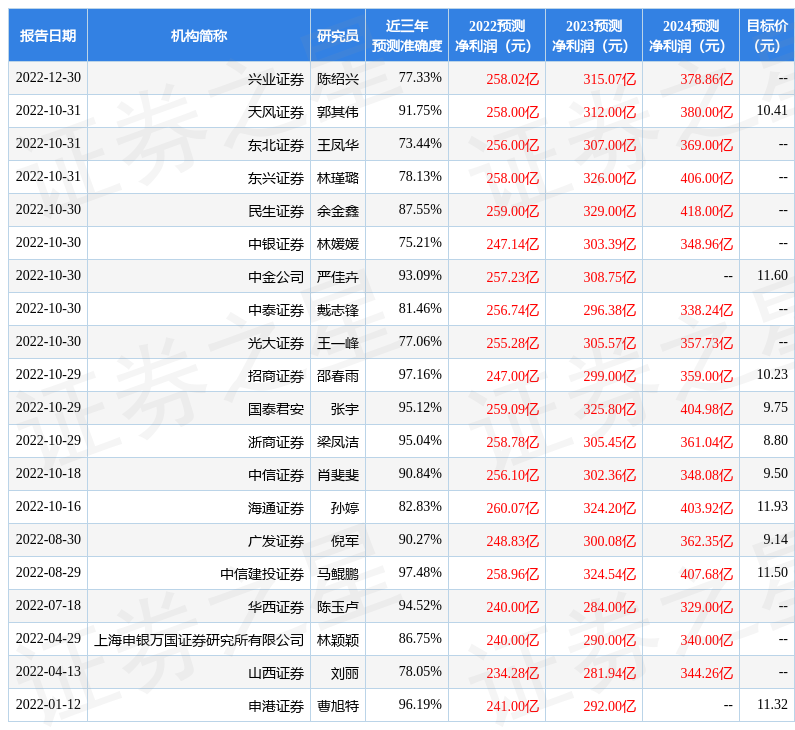795x730 pixels.
Task: Click 2024 forecast value 418.00亿
Action: 706,211
